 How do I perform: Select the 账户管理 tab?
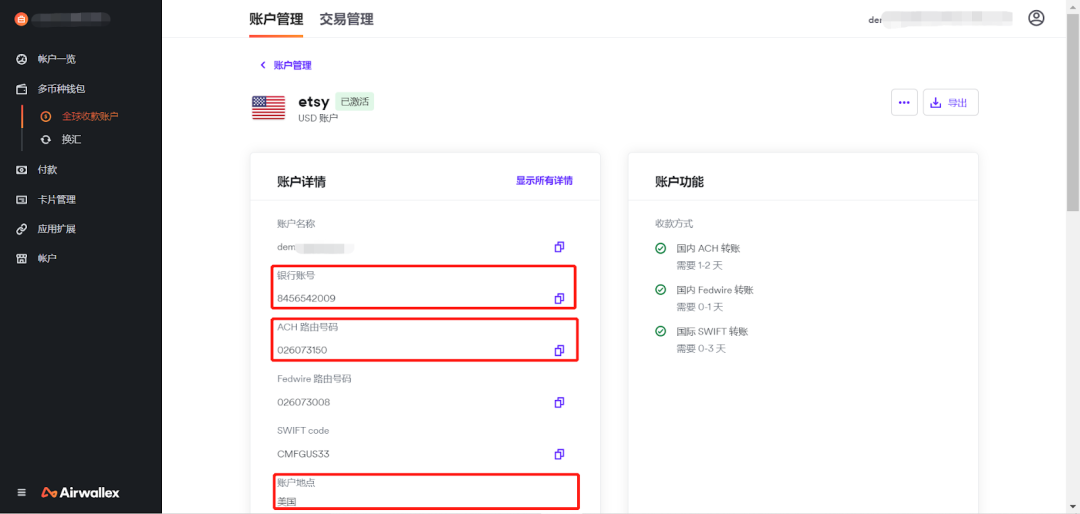(275, 19)
